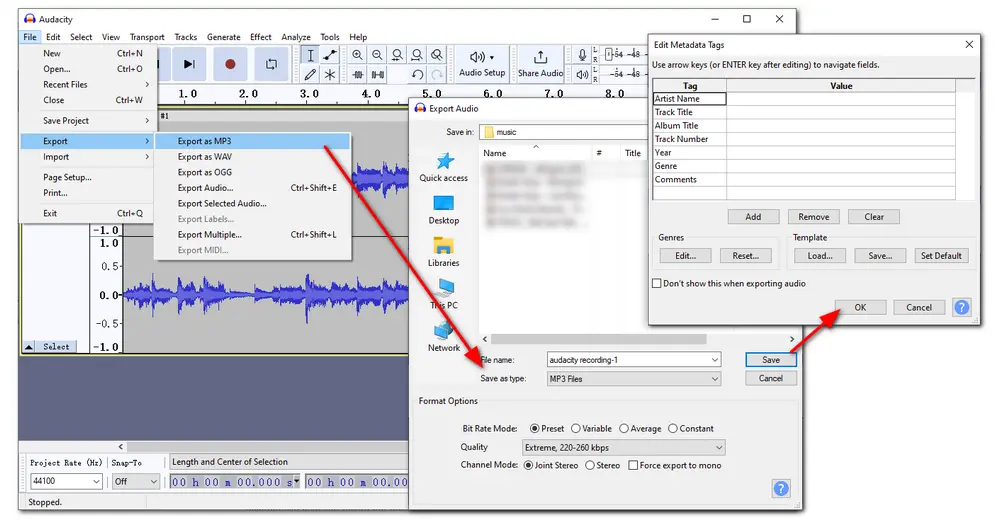Open Desktop location in Export Audio

pyautogui.click(x=444, y=210)
